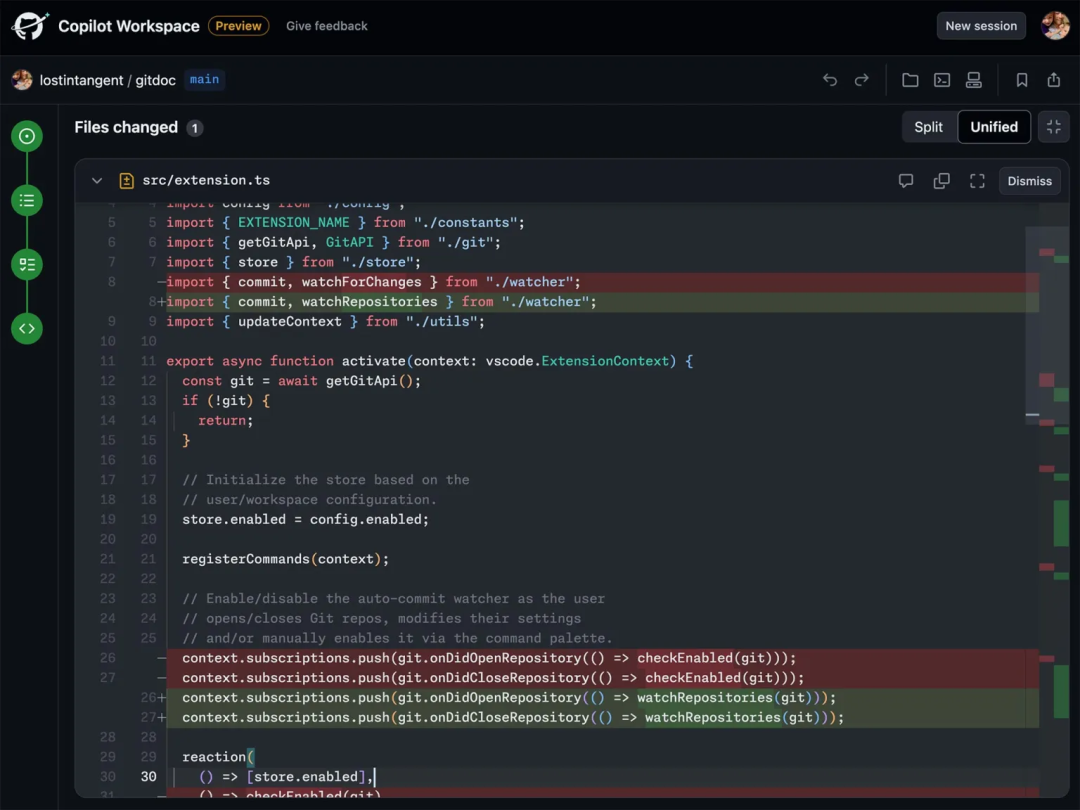The image size is (1080, 810).
Task: Open the share/export icon
Action: pos(1054,79)
